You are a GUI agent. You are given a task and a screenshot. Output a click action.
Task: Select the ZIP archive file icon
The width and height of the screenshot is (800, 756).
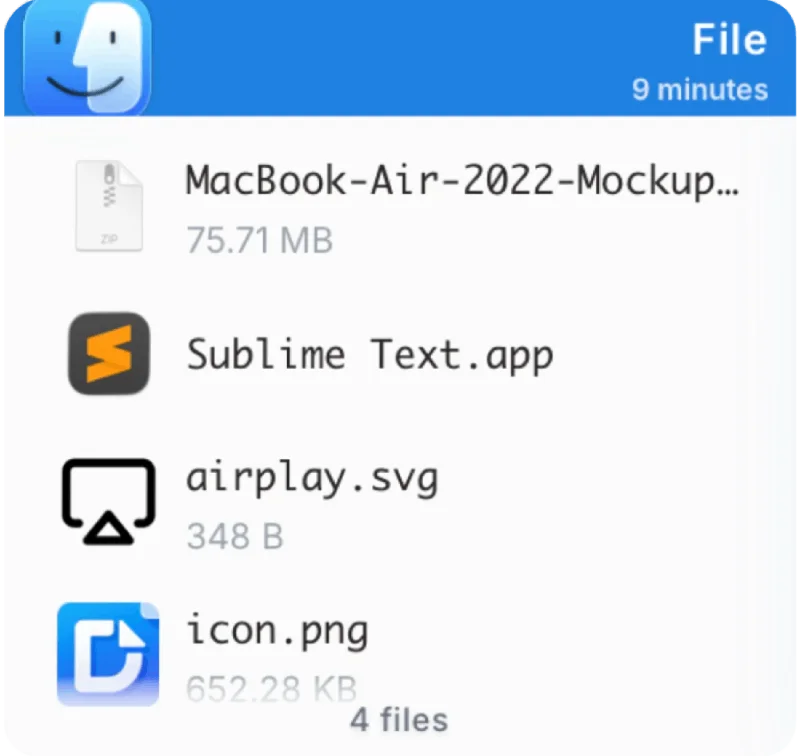pyautogui.click(x=109, y=206)
